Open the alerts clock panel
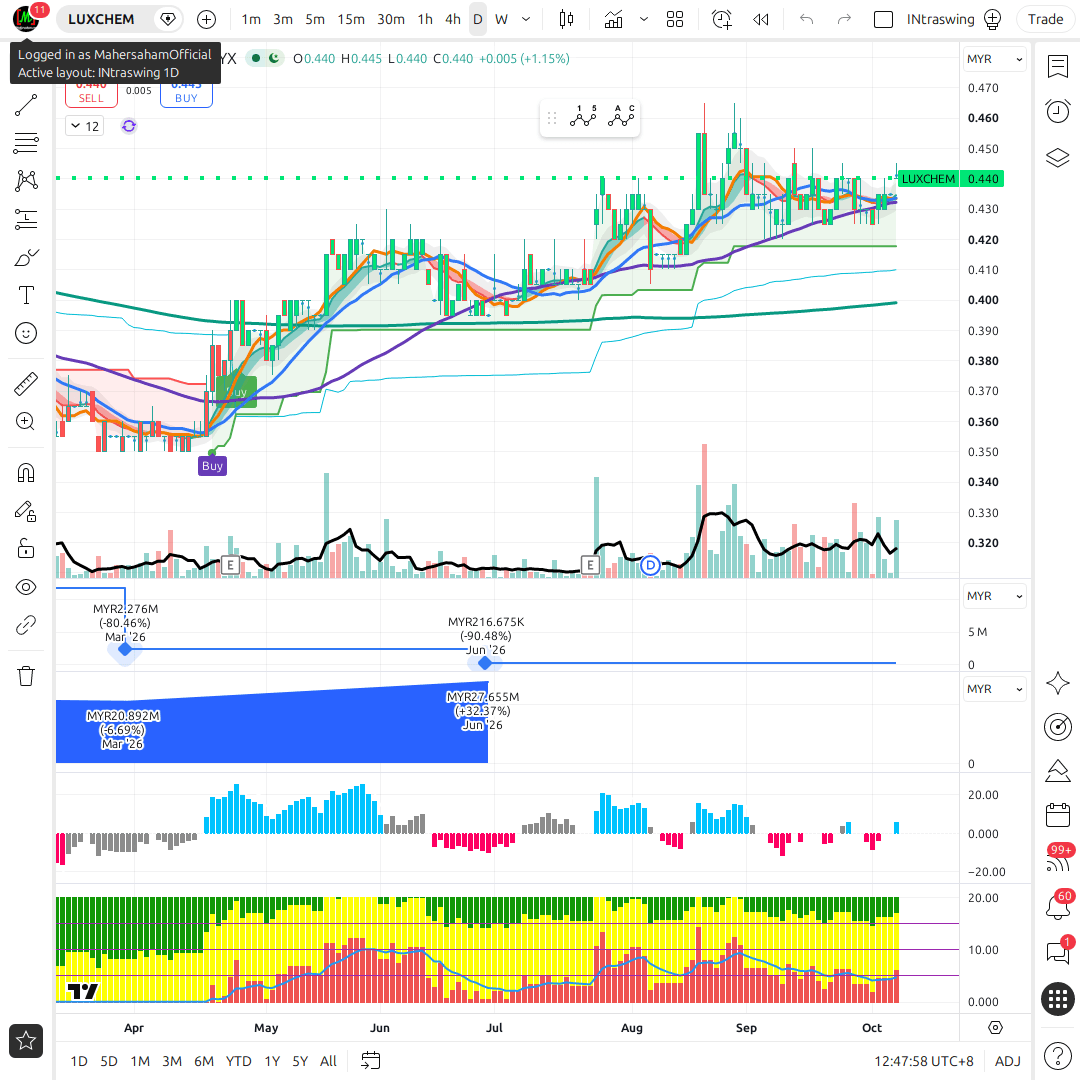1080x1080 pixels. coord(1057,111)
